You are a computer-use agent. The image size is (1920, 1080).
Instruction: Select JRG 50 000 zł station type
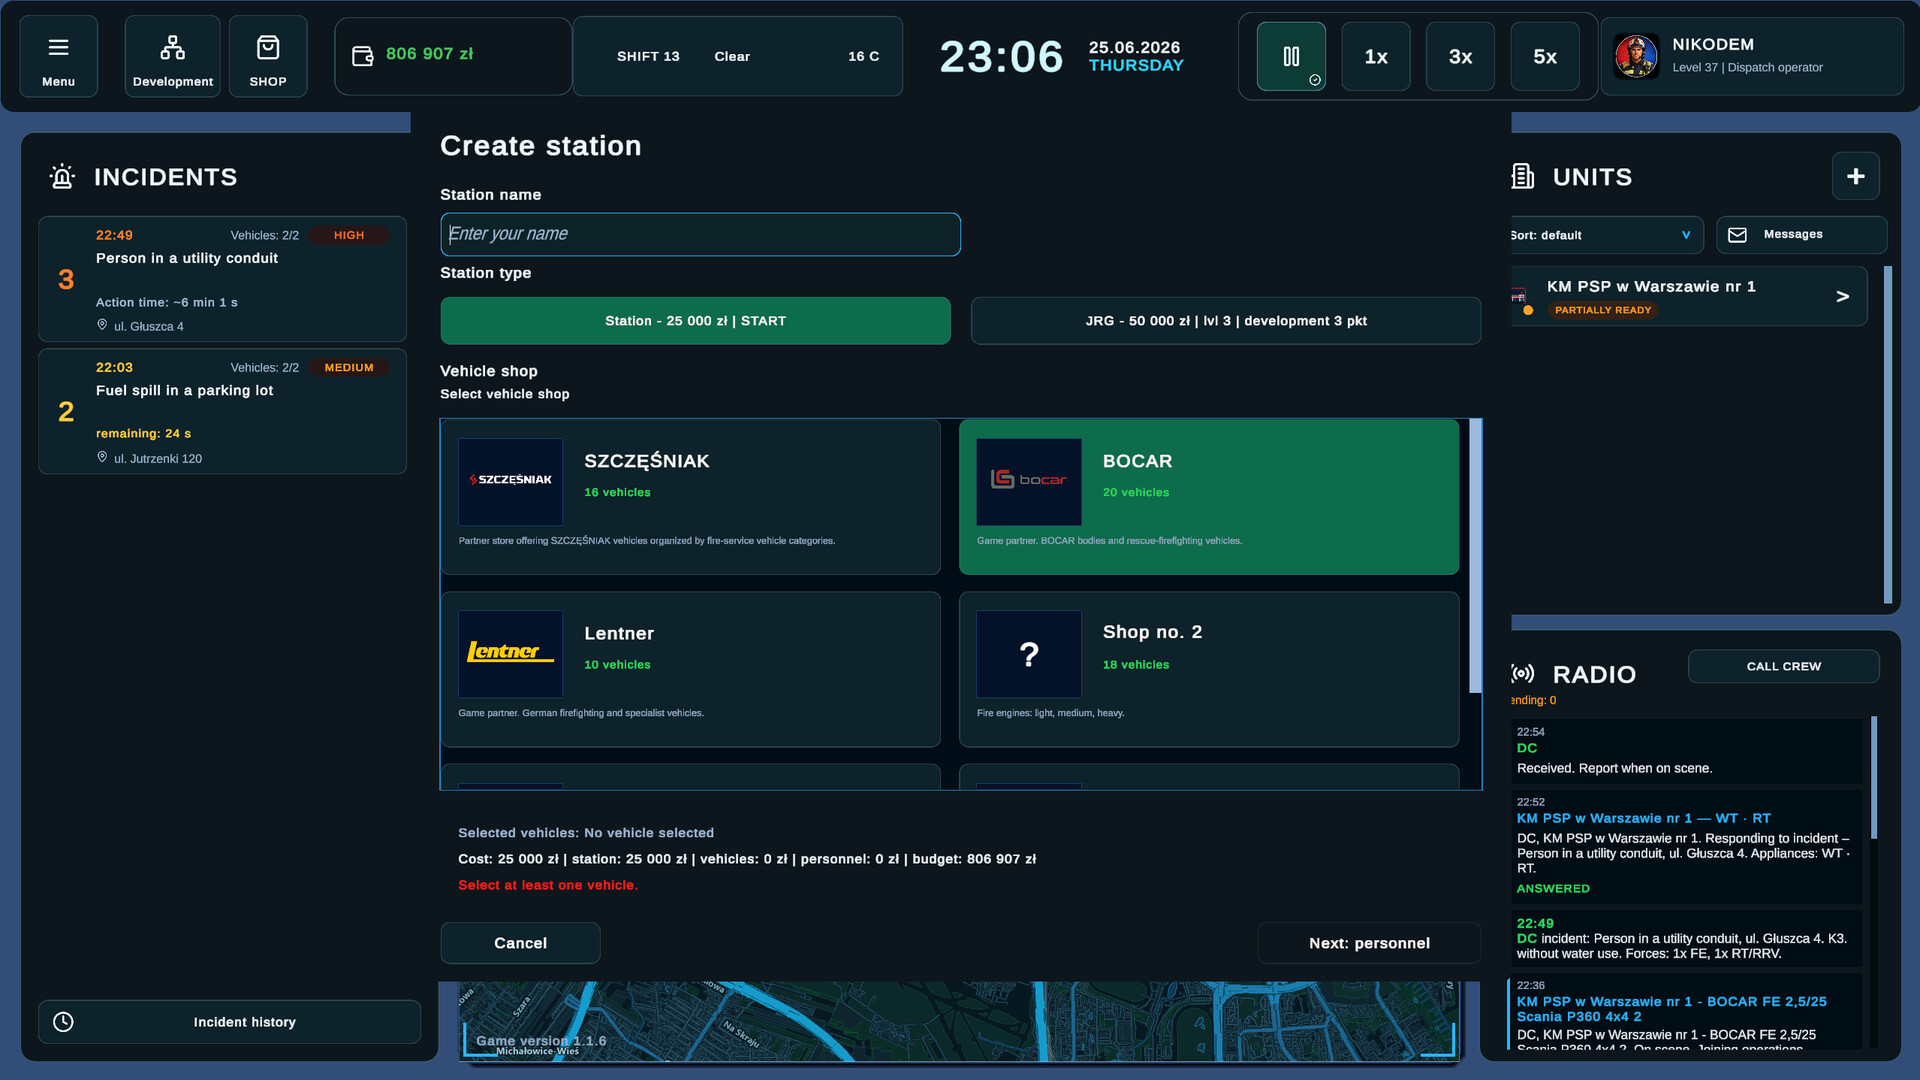pos(1226,321)
